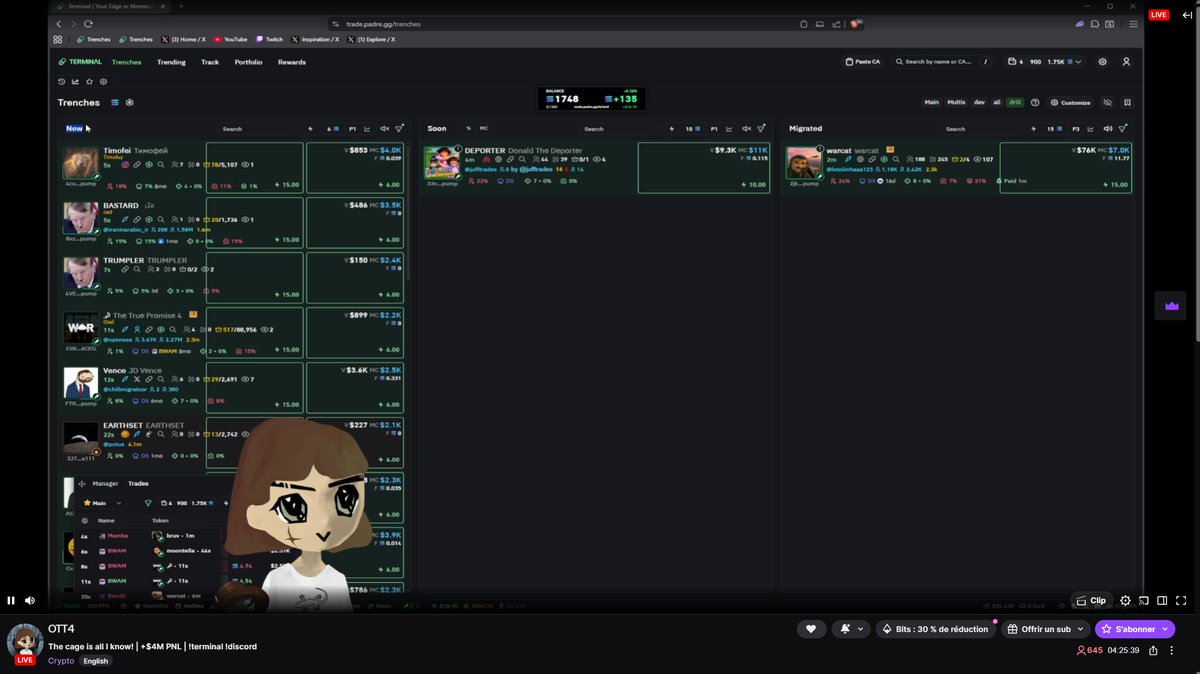Reload the browser page
The width and height of the screenshot is (1200, 674).
tap(89, 23)
